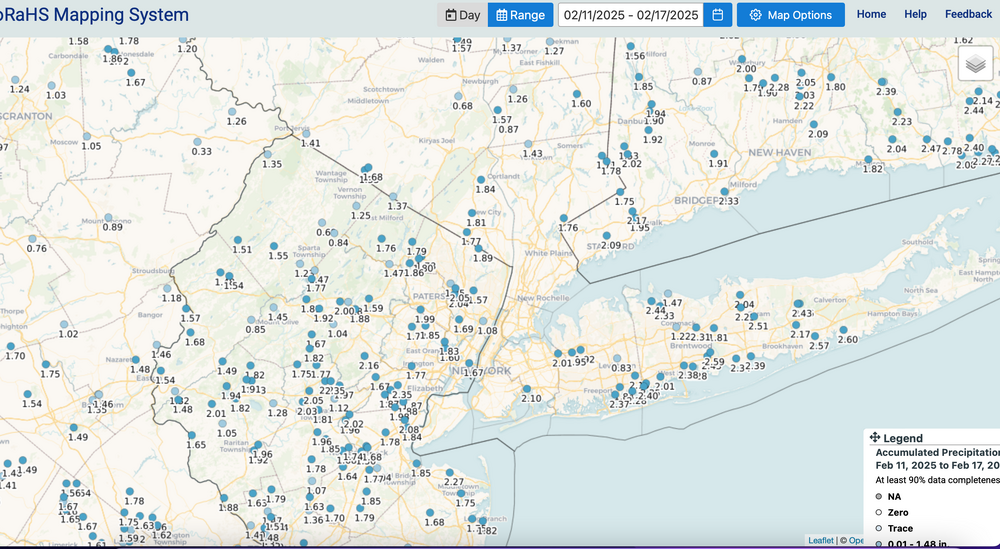Image resolution: width=1000 pixels, height=549 pixels.
Task: Select the 1.64 station marker
Action: [342, 467]
